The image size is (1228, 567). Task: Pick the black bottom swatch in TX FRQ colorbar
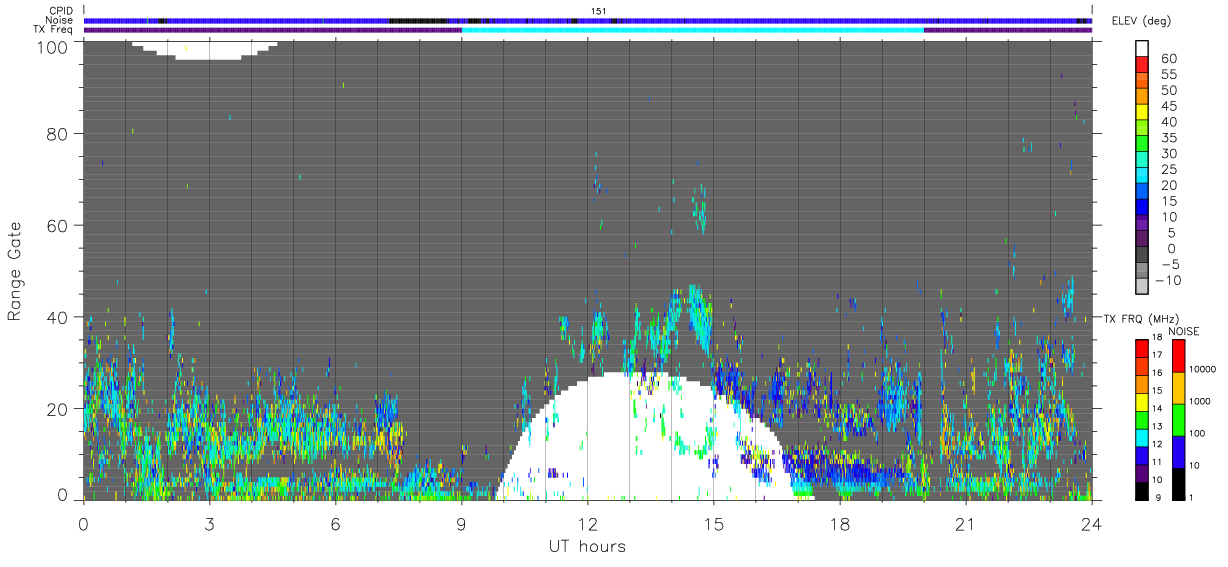pos(1142,491)
